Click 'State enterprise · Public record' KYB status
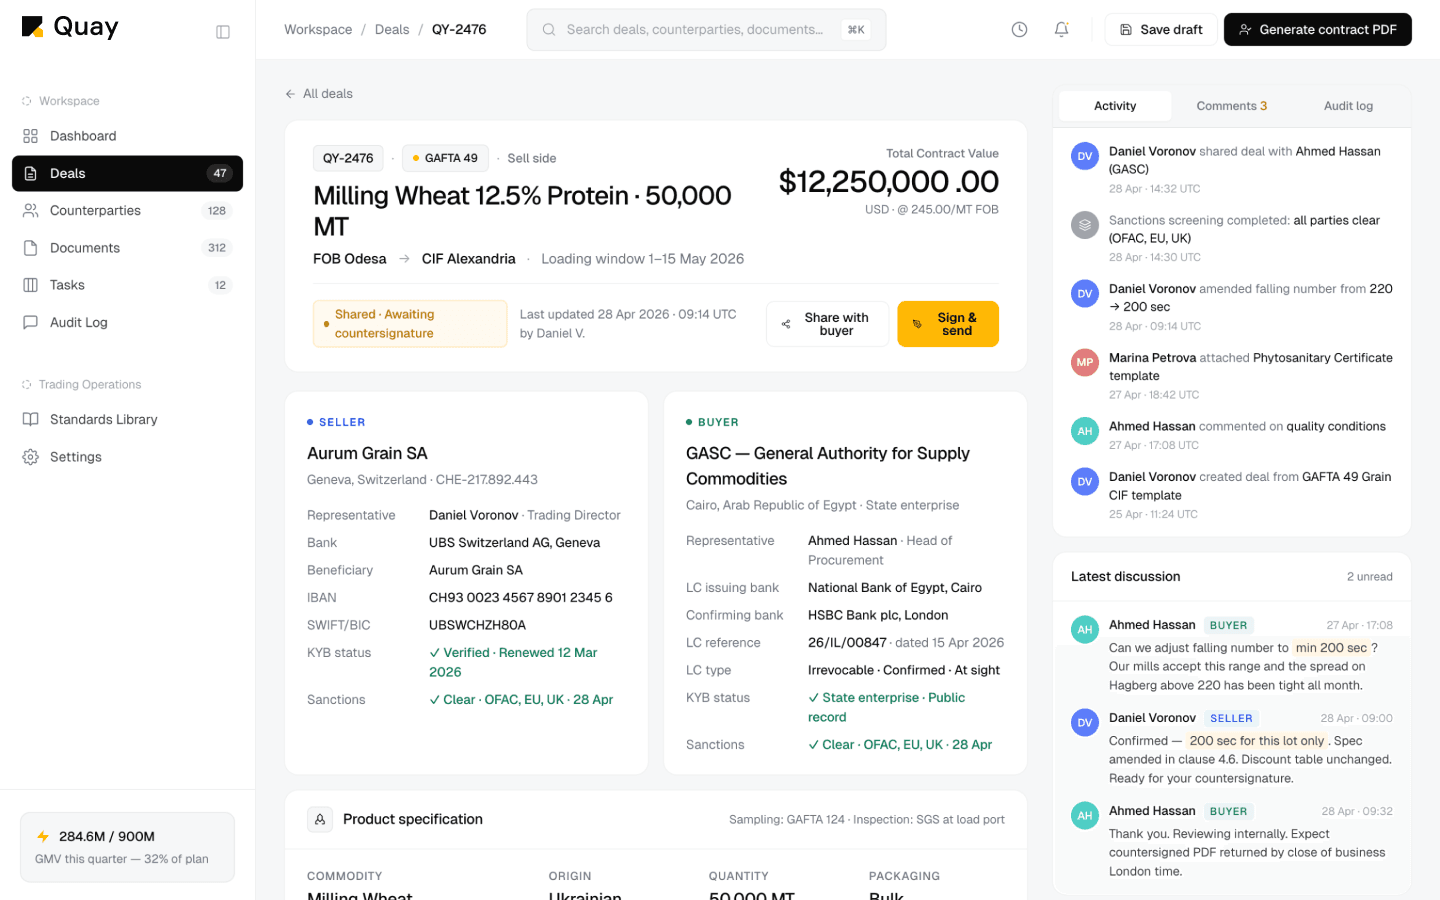1440x900 pixels. coord(886,707)
